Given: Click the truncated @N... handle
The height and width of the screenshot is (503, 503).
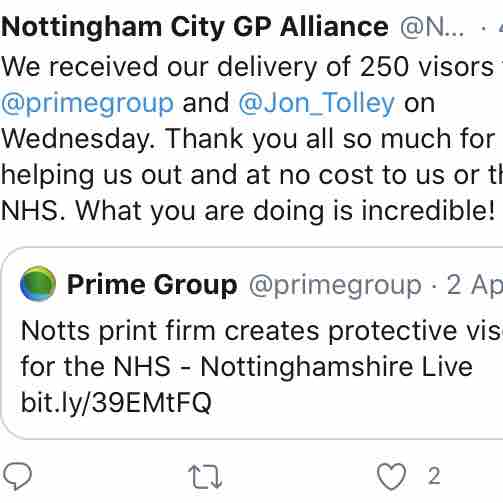Looking at the screenshot, I should coord(432,27).
